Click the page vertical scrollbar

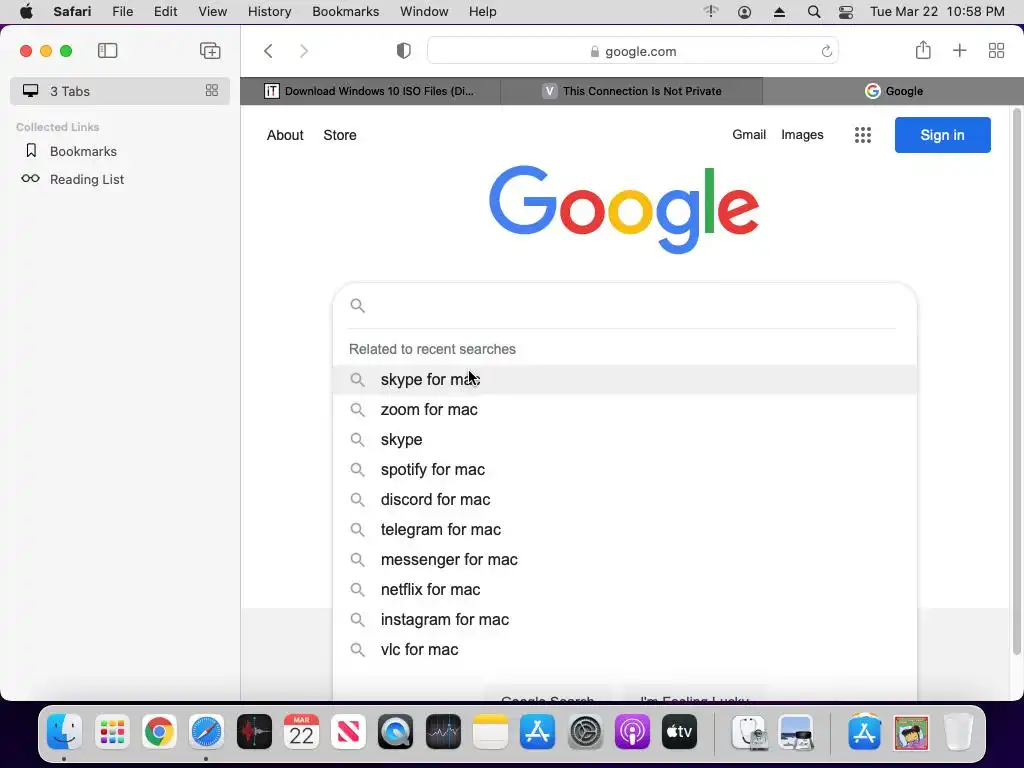click(1016, 382)
